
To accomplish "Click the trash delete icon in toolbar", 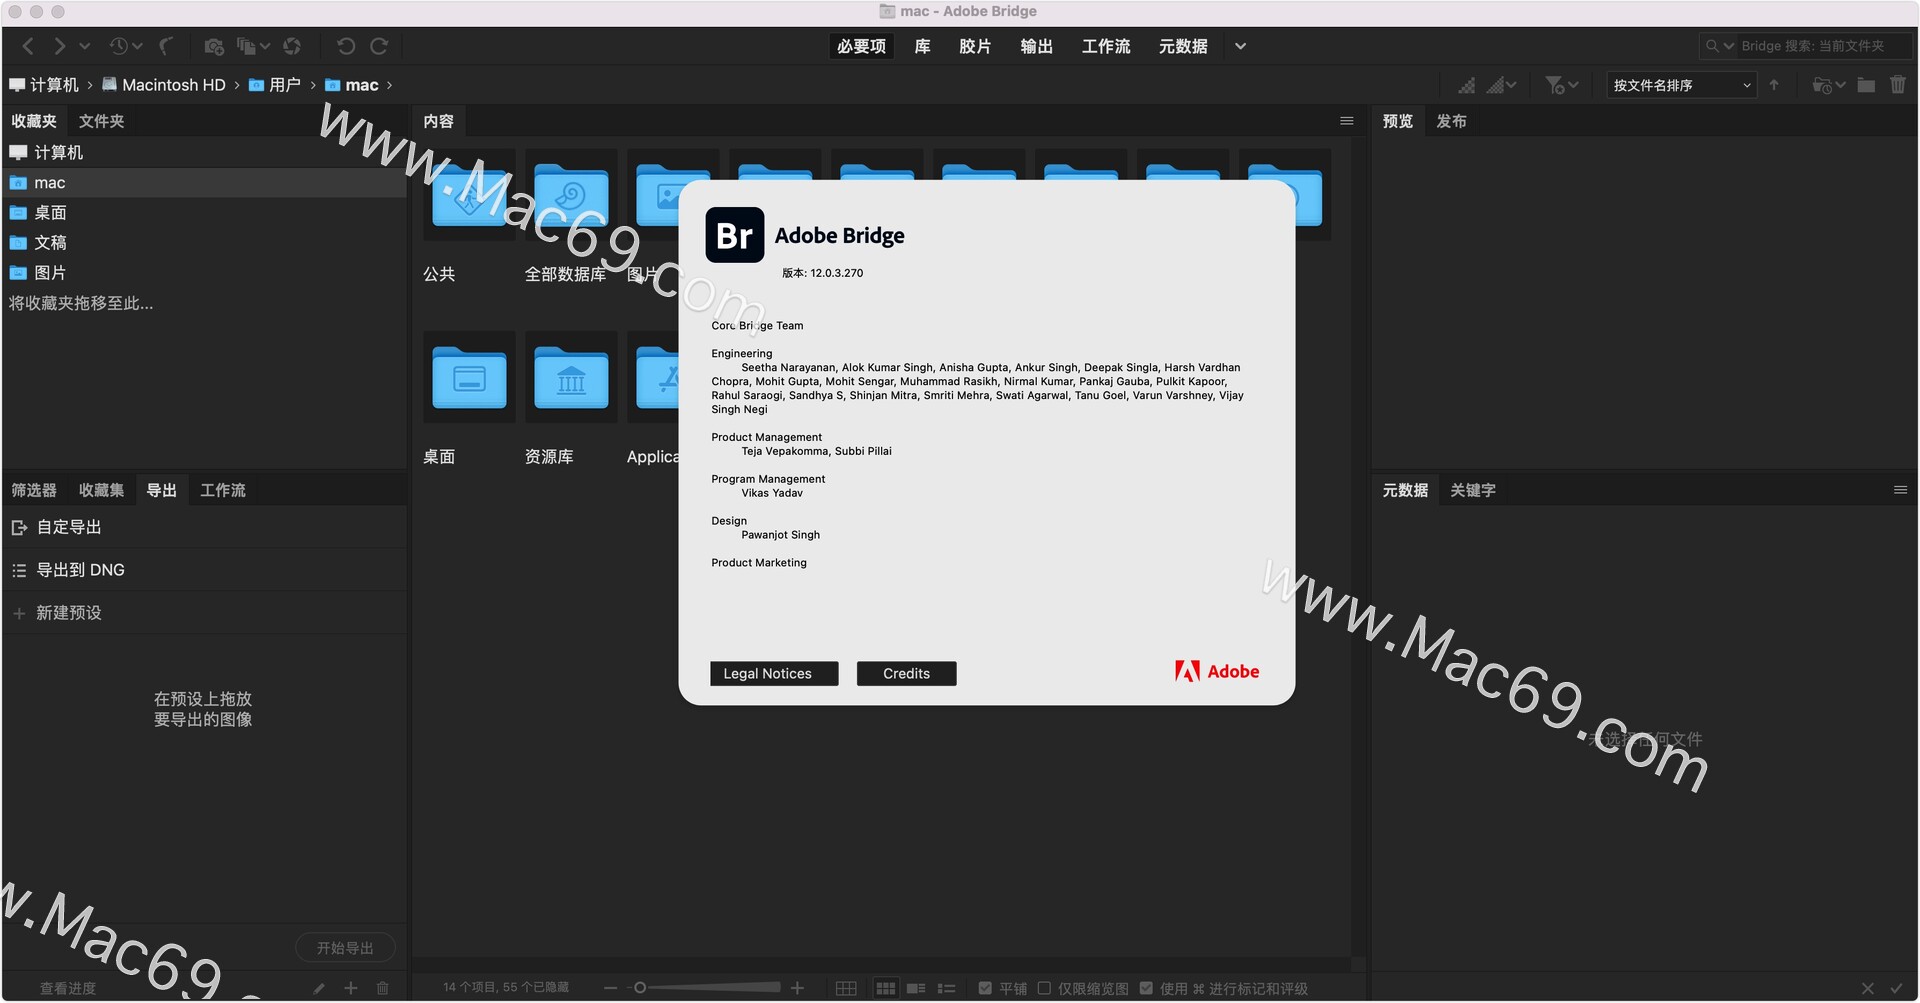I will [1898, 85].
